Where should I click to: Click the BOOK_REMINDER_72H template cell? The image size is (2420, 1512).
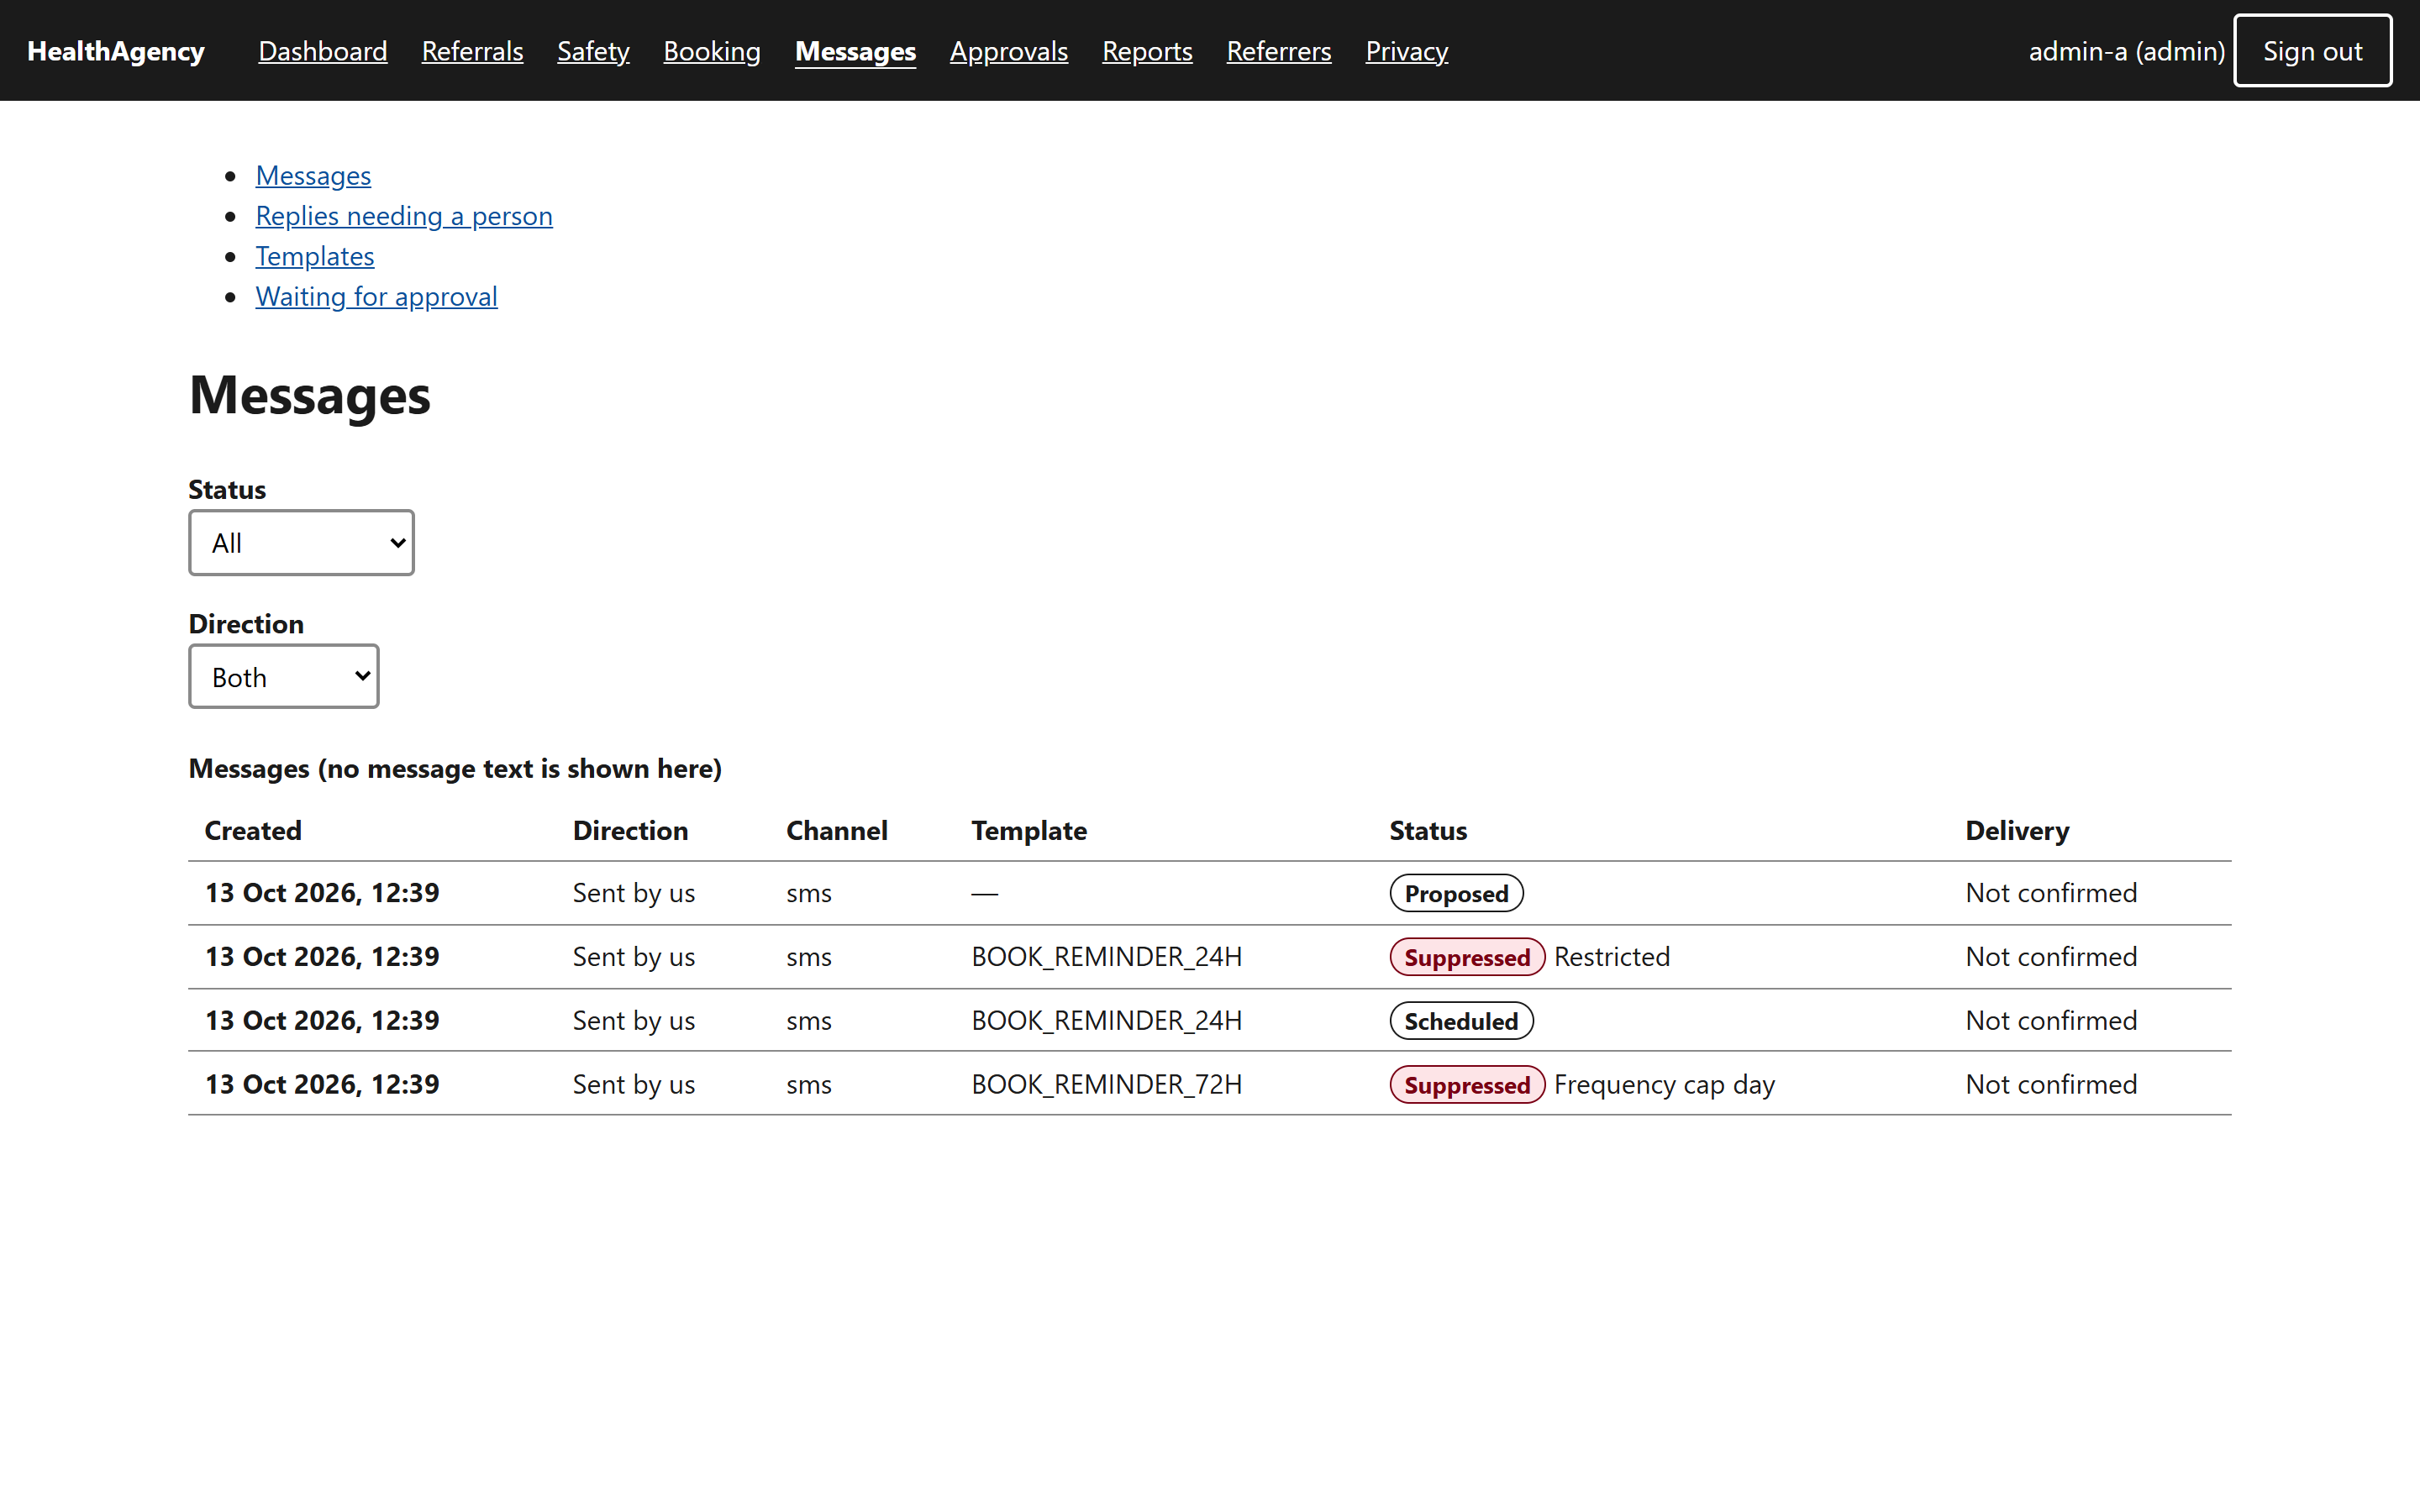[x=1107, y=1084]
